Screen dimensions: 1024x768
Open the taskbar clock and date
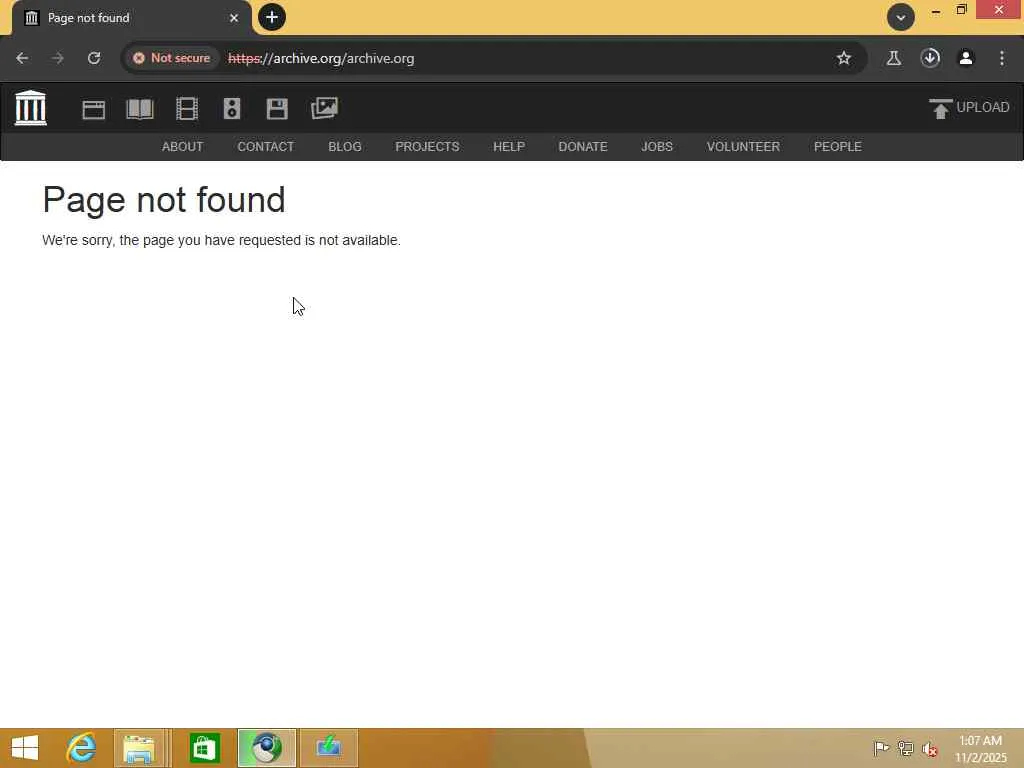click(x=980, y=748)
